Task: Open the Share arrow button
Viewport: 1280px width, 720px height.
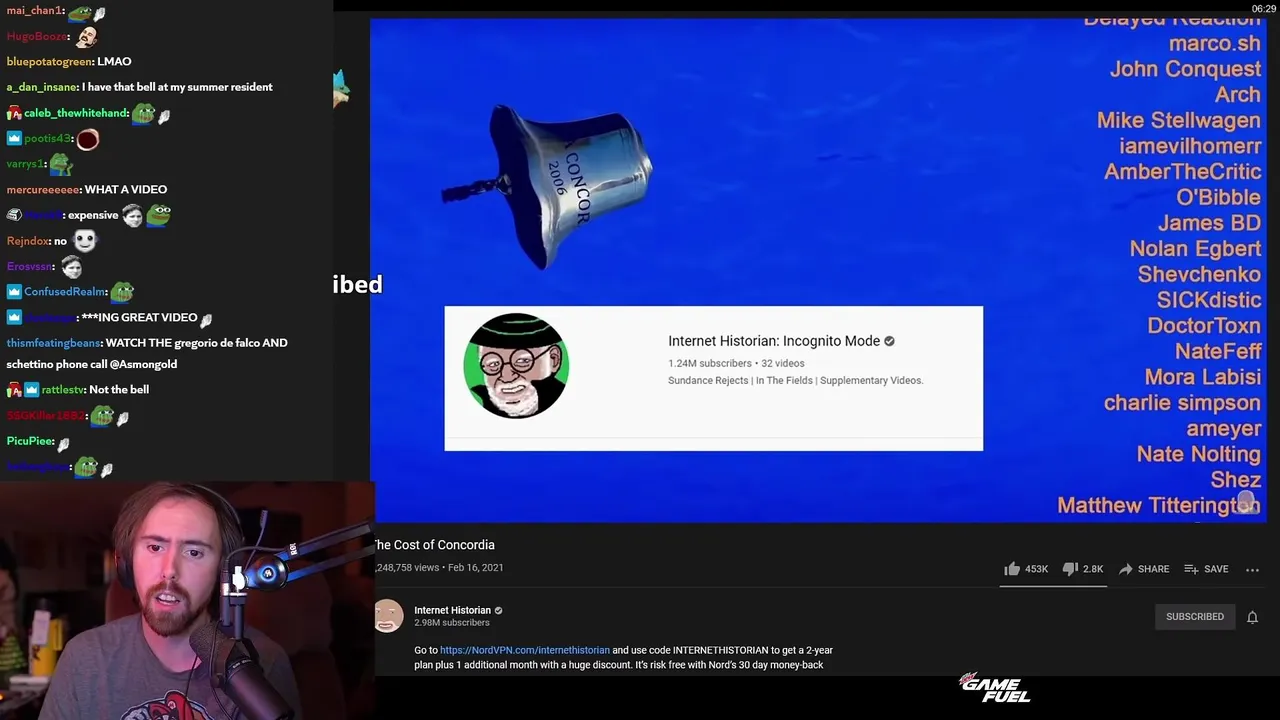Action: [1126, 569]
